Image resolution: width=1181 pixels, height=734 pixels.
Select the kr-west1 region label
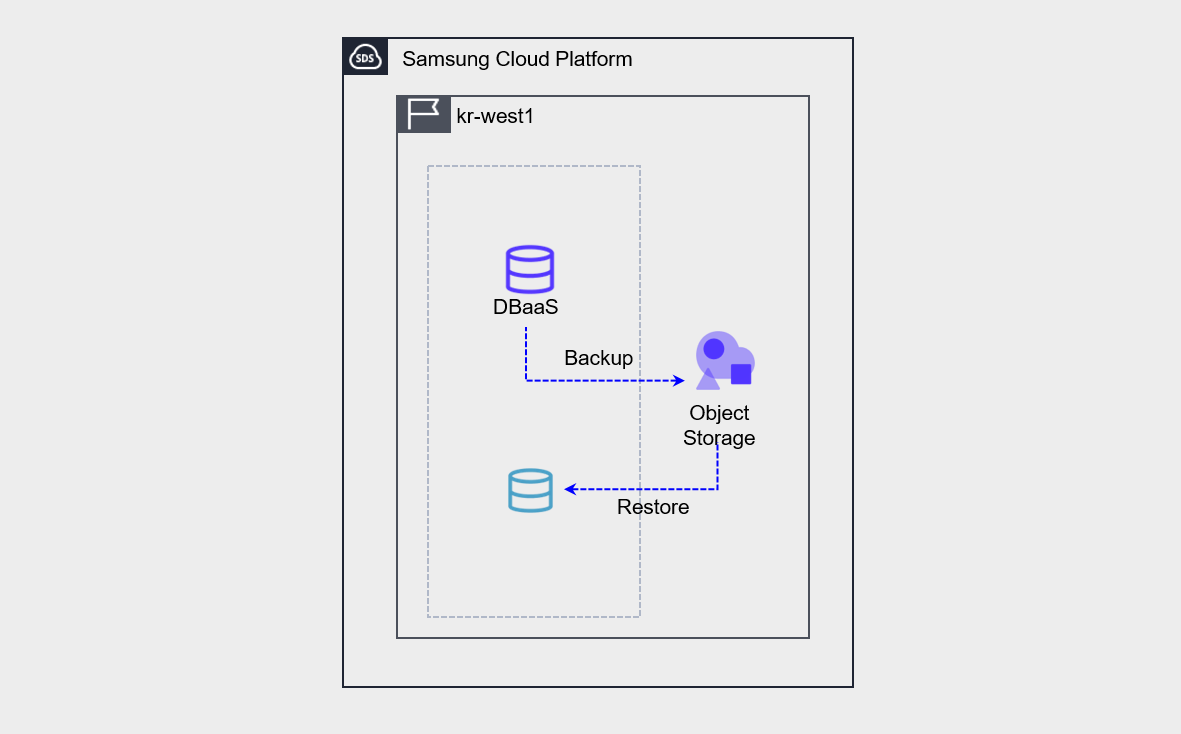coord(495,116)
